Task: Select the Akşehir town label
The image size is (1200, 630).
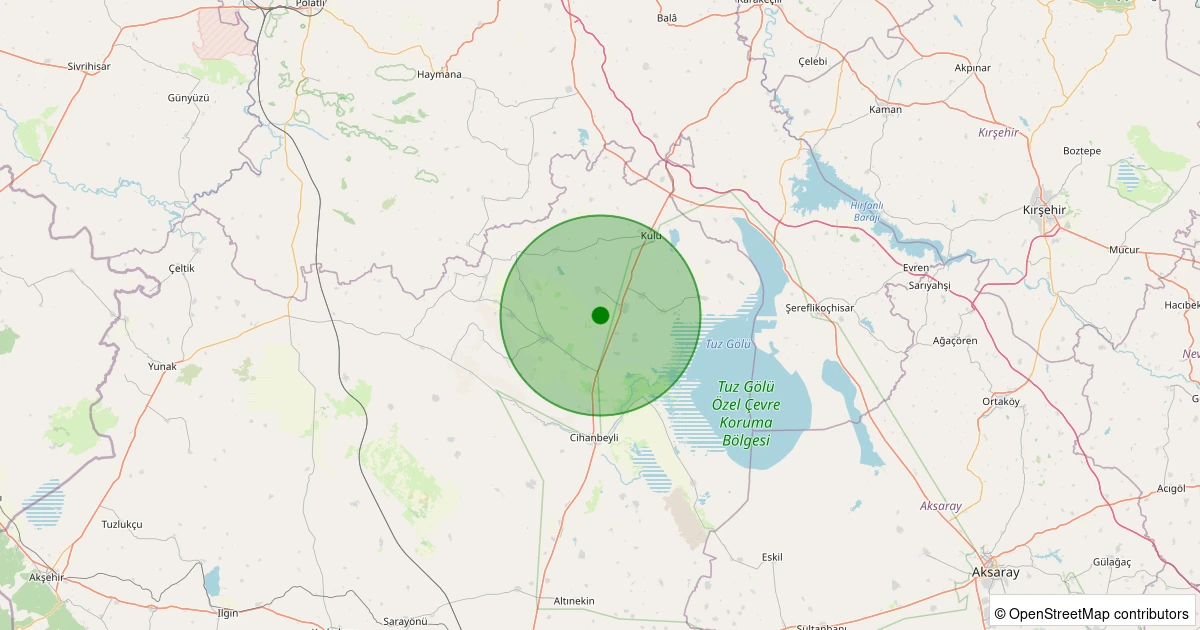Action: pyautogui.click(x=46, y=578)
